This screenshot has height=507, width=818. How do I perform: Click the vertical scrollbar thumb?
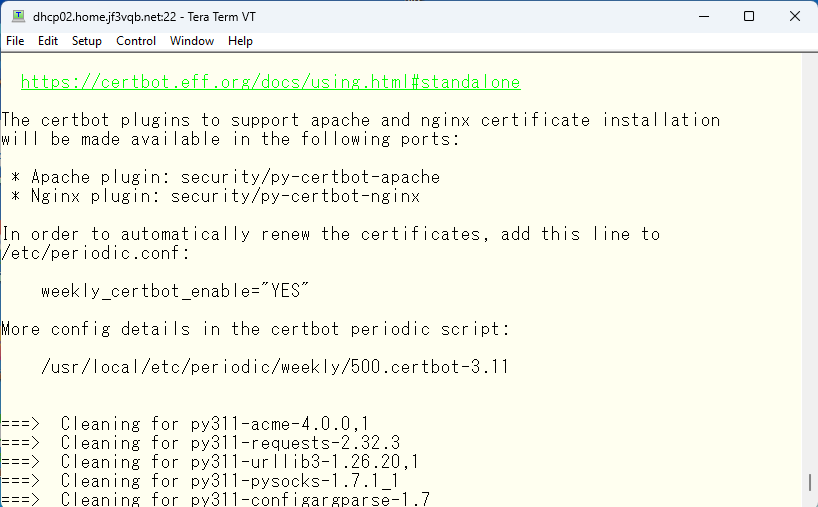[x=810, y=482]
